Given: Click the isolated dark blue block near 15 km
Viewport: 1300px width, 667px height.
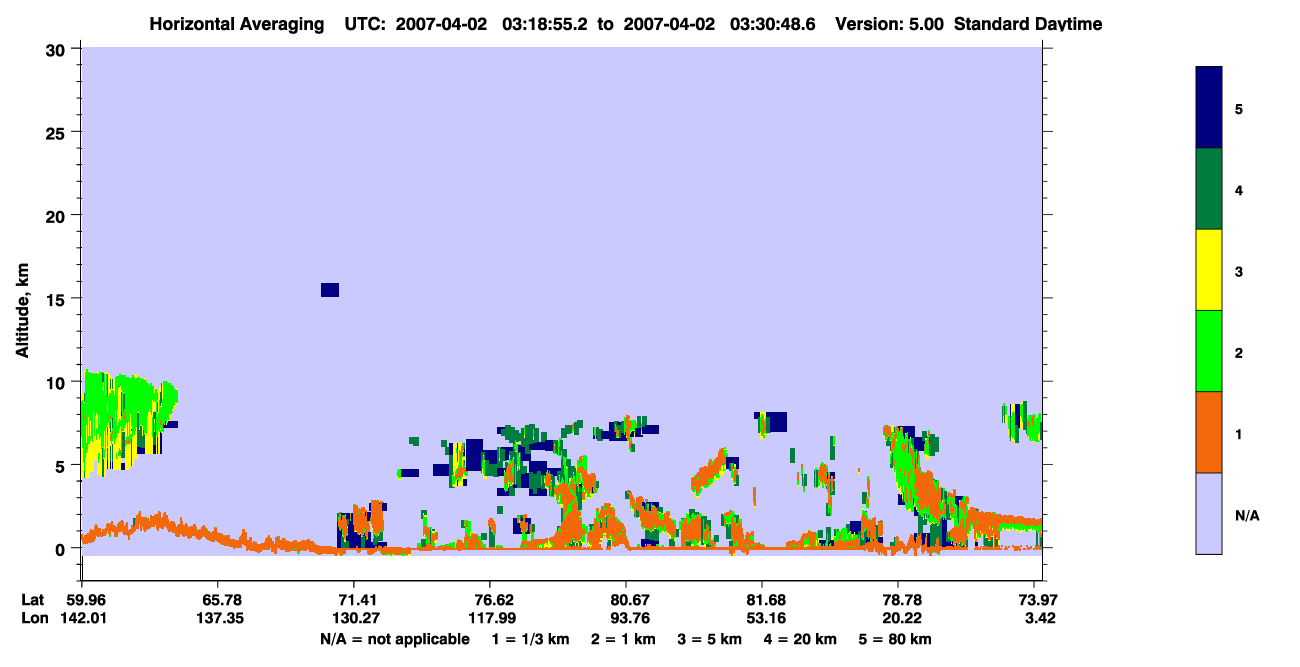Looking at the screenshot, I should (330, 290).
